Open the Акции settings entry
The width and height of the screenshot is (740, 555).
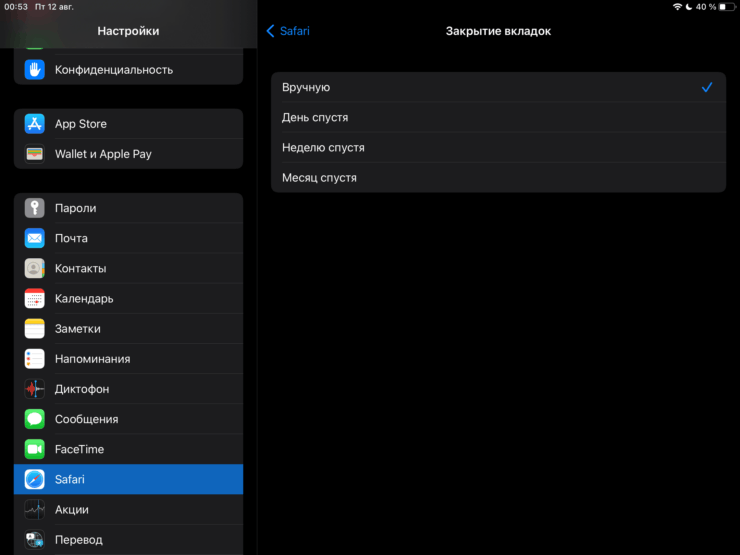128,509
